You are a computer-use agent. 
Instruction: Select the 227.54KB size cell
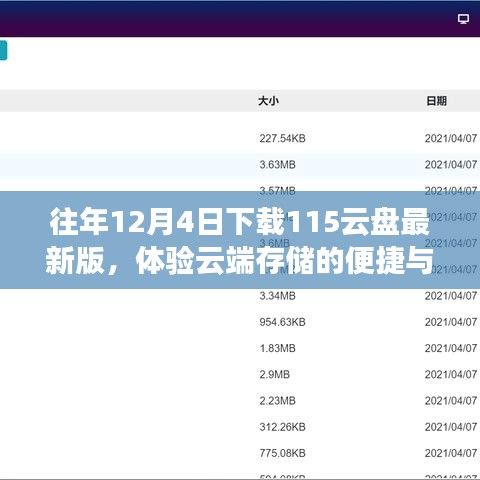coord(282,138)
